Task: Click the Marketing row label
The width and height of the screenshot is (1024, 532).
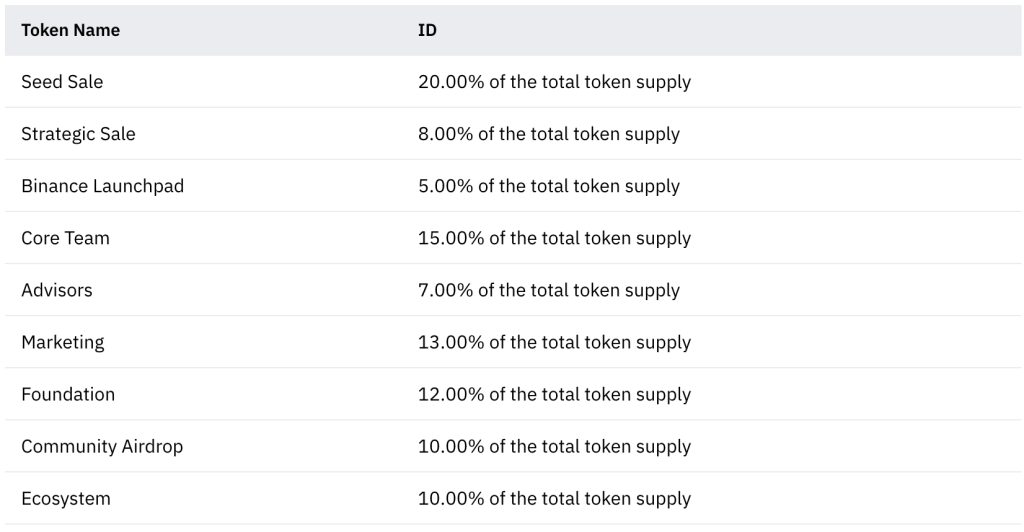Action: [x=63, y=342]
